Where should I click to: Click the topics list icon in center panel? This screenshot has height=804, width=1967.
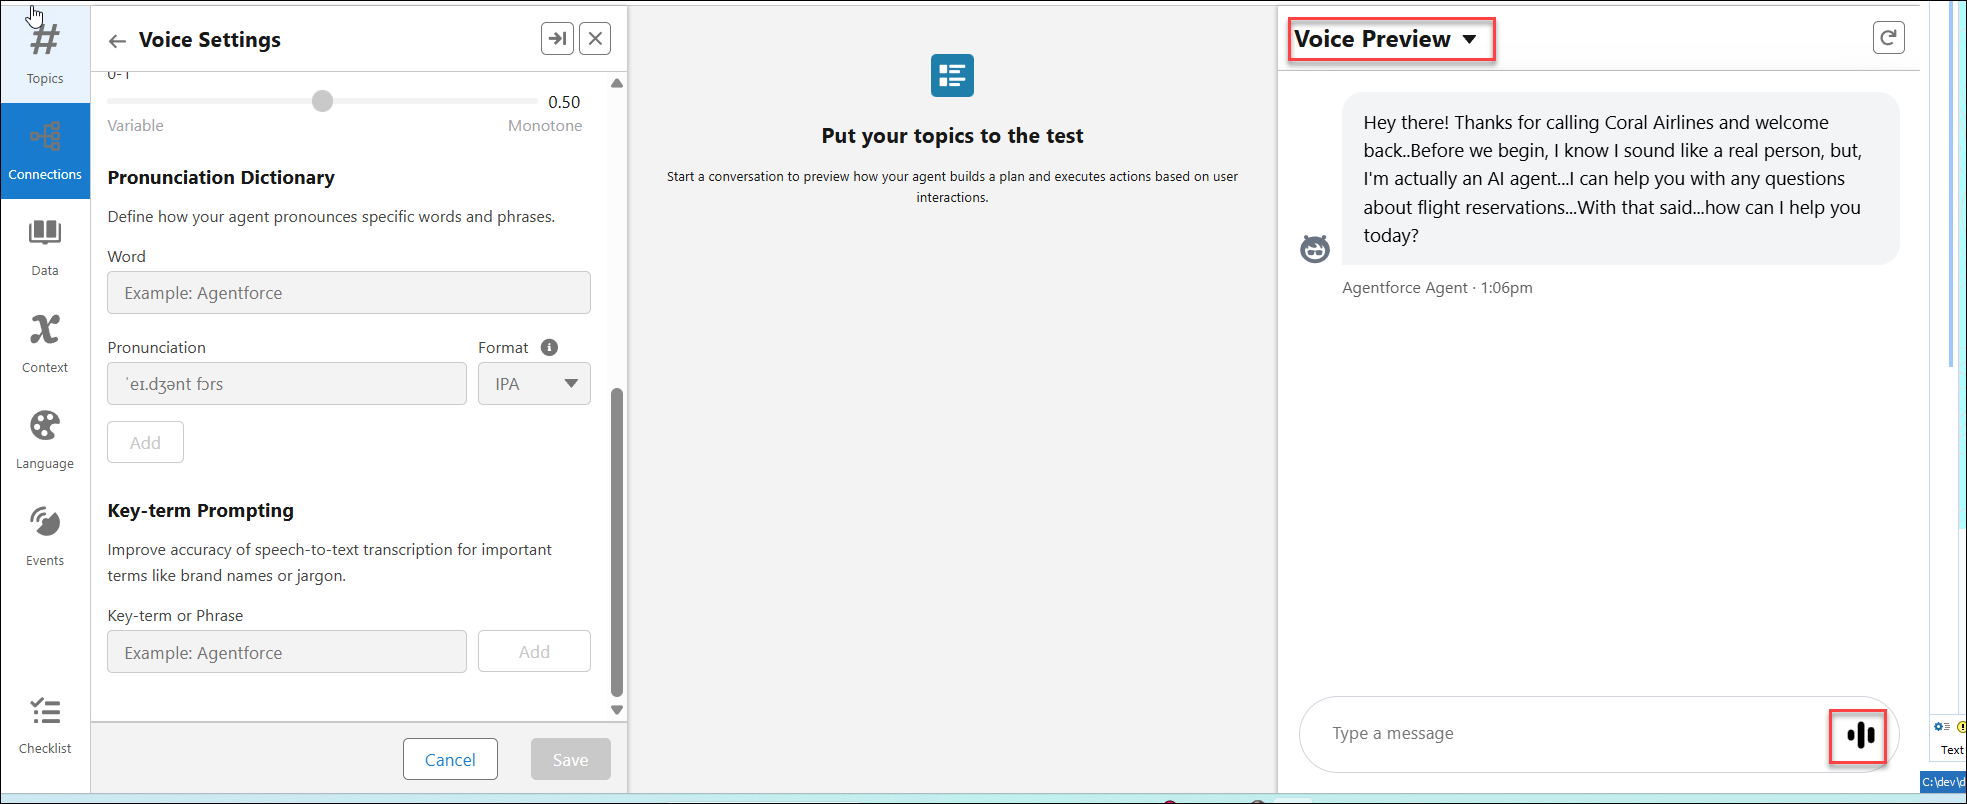click(x=952, y=76)
